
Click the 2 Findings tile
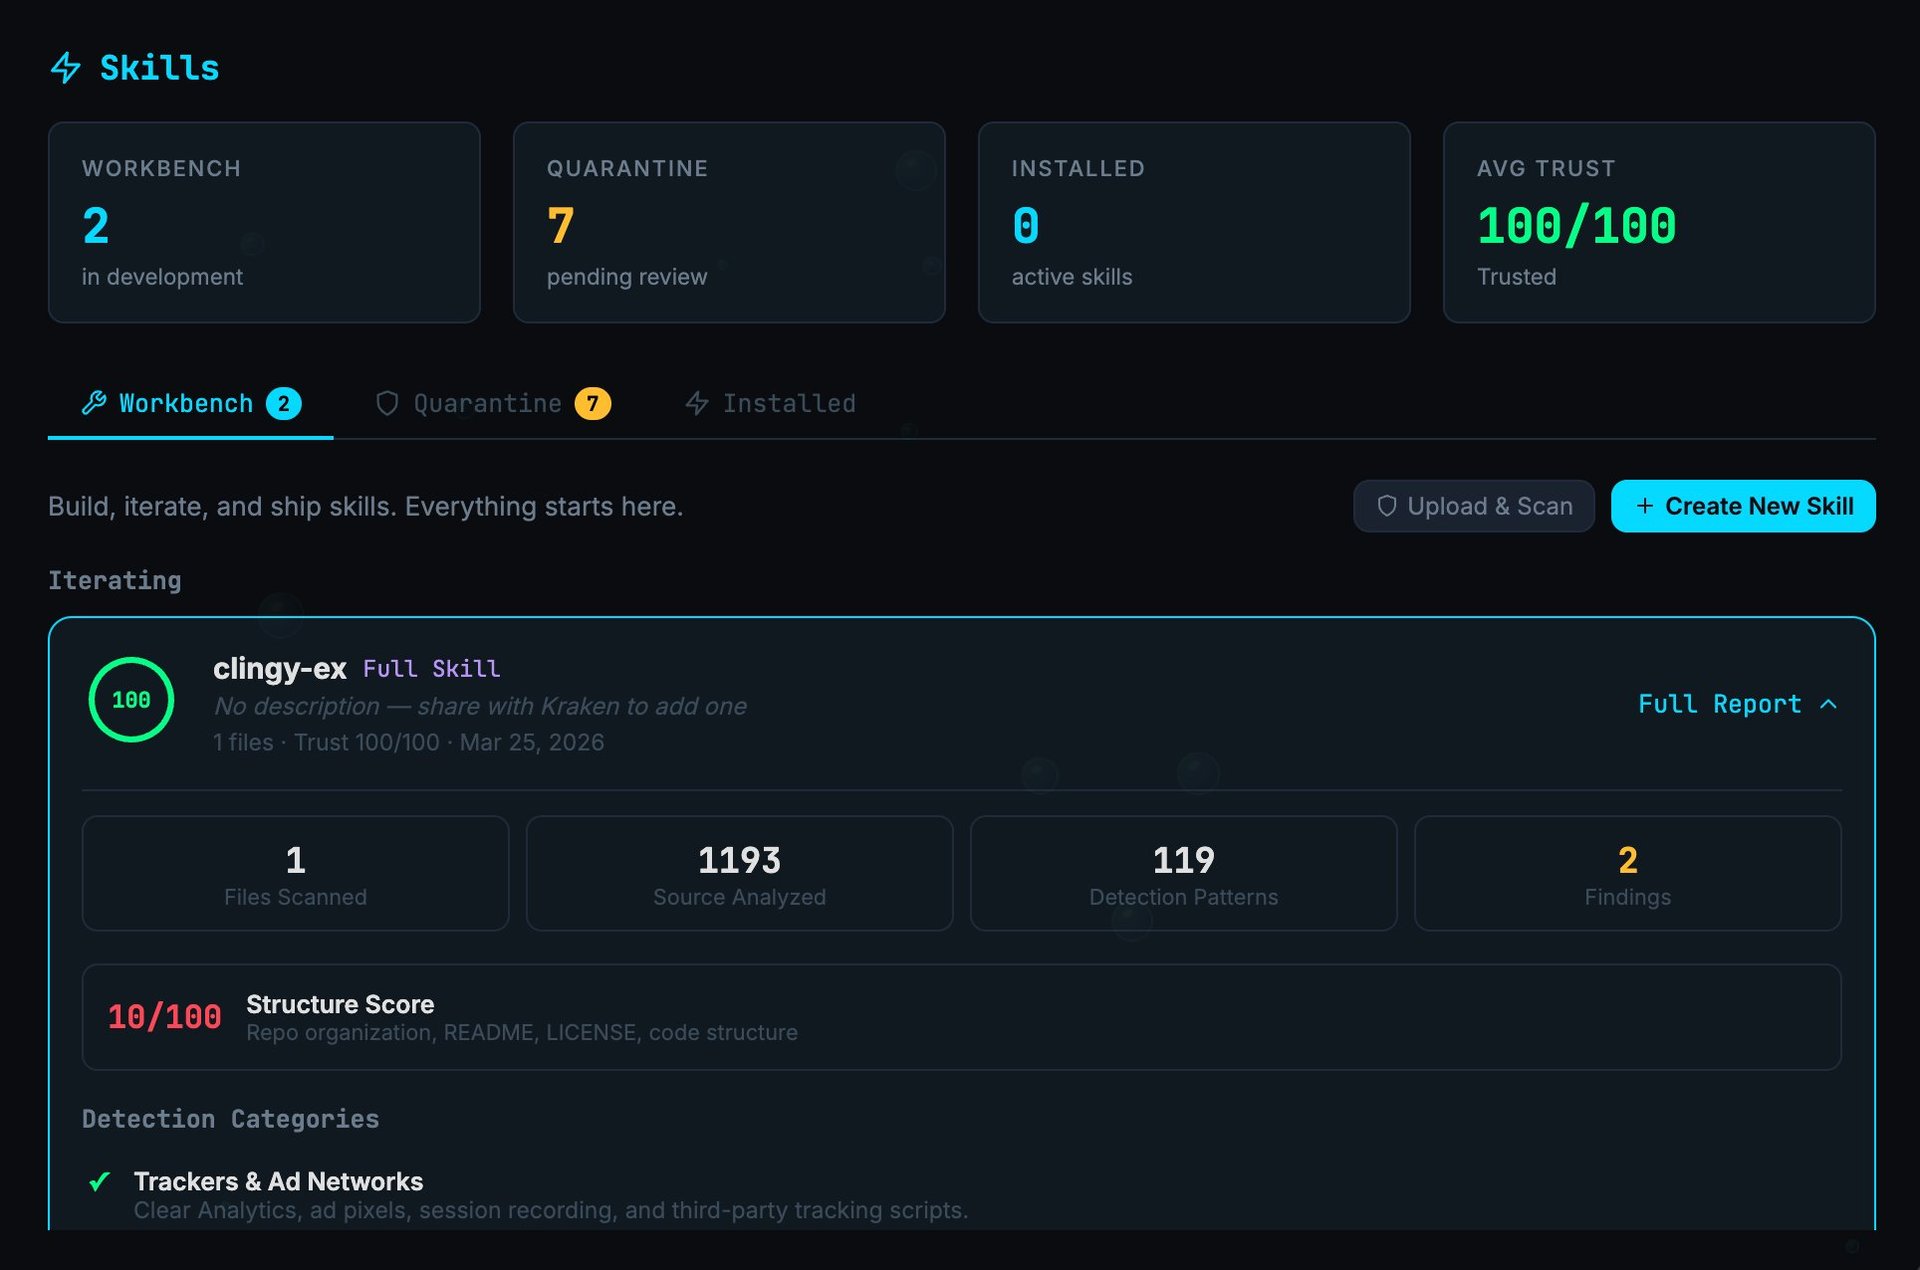(x=1627, y=873)
